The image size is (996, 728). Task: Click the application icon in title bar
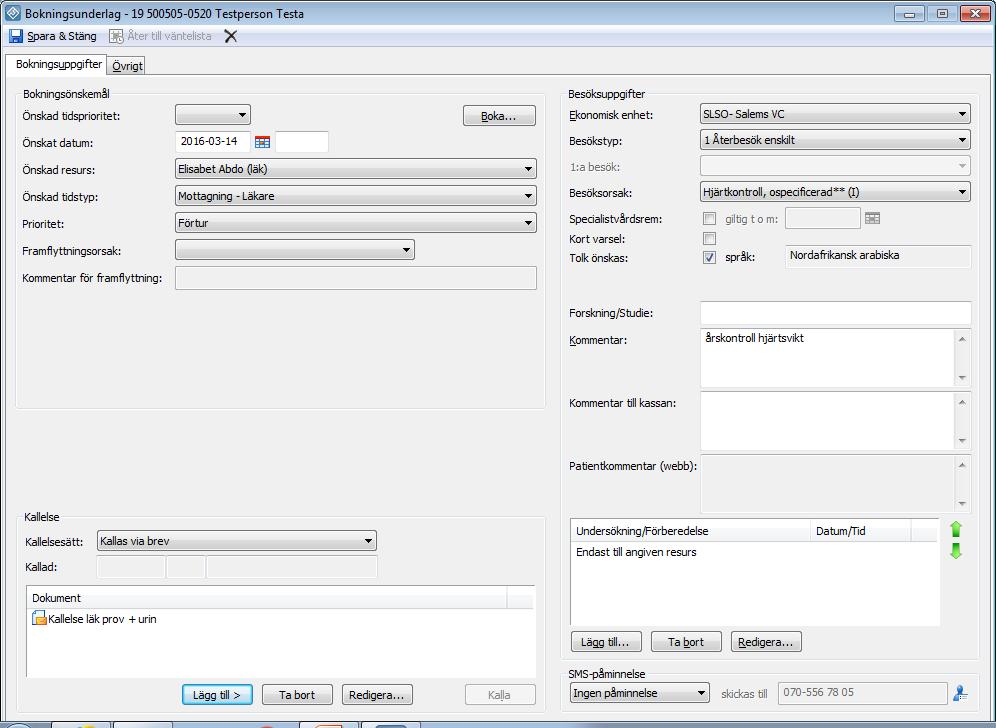tap(13, 13)
